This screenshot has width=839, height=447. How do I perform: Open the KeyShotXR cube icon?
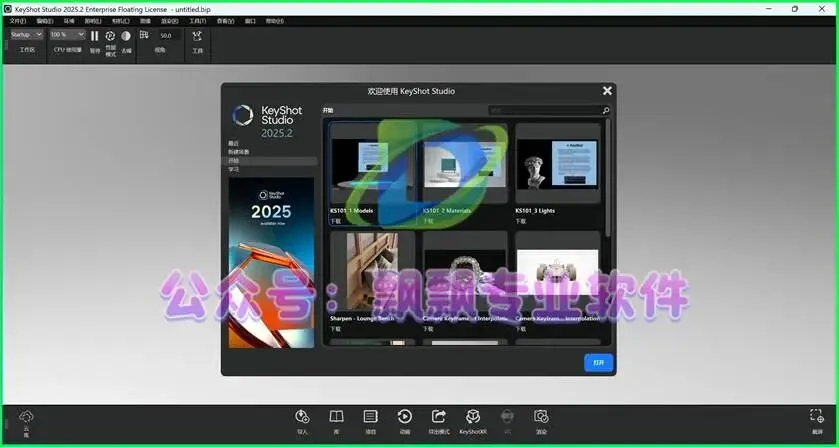click(x=473, y=416)
